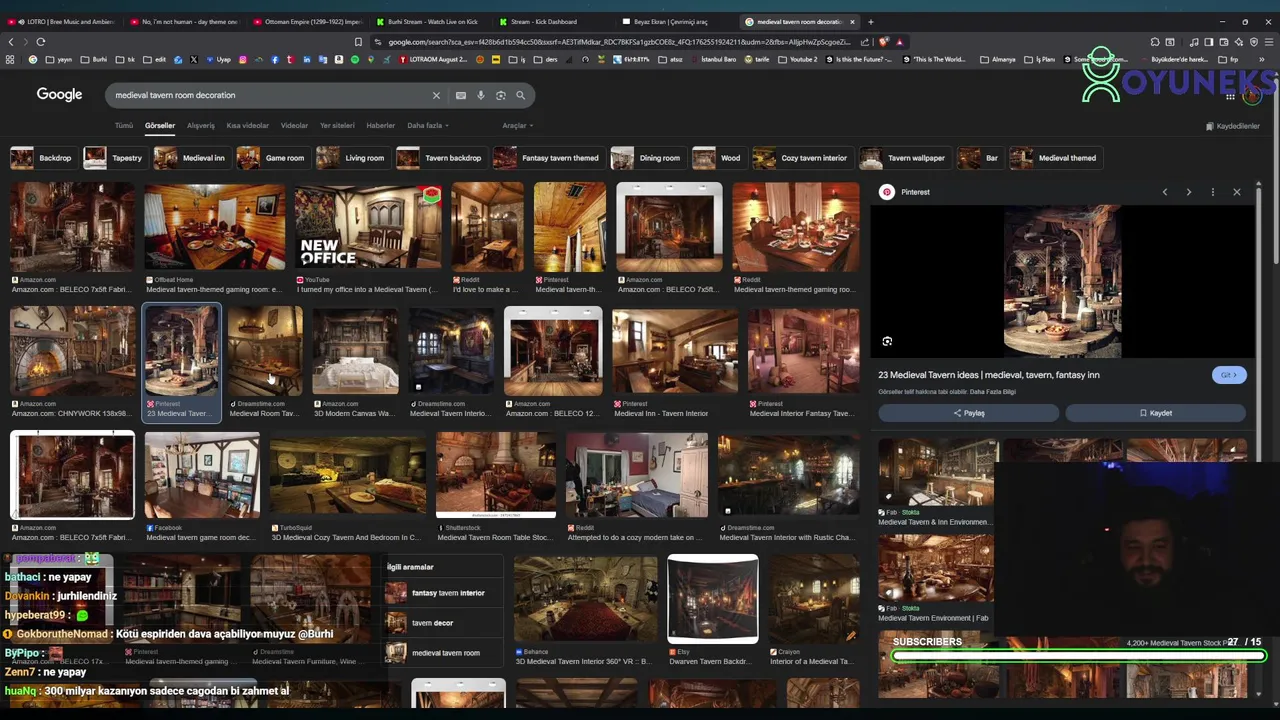Switch to the Yer siteleri tab

(337, 126)
